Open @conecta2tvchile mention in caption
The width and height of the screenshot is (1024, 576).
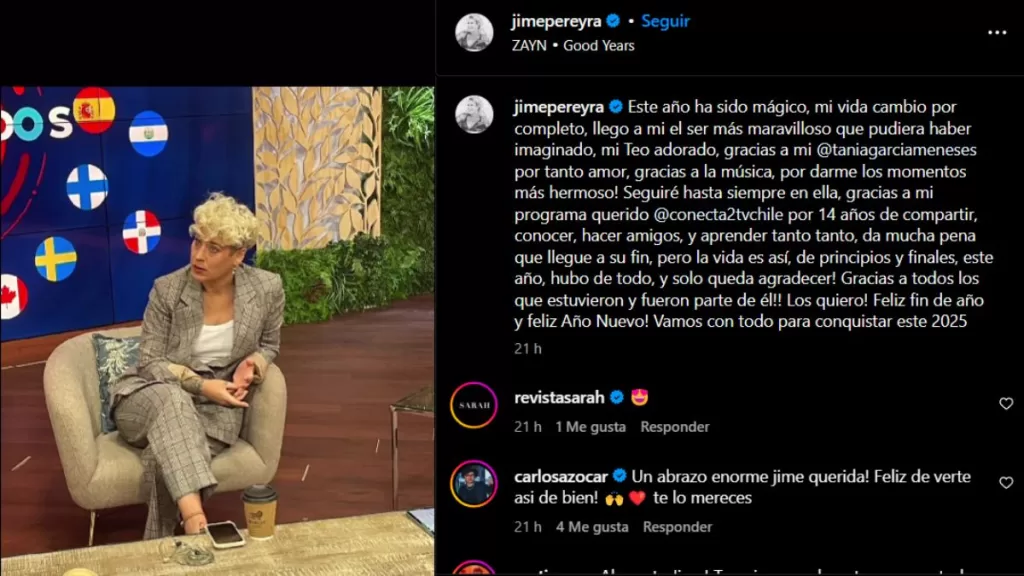[x=721, y=214]
